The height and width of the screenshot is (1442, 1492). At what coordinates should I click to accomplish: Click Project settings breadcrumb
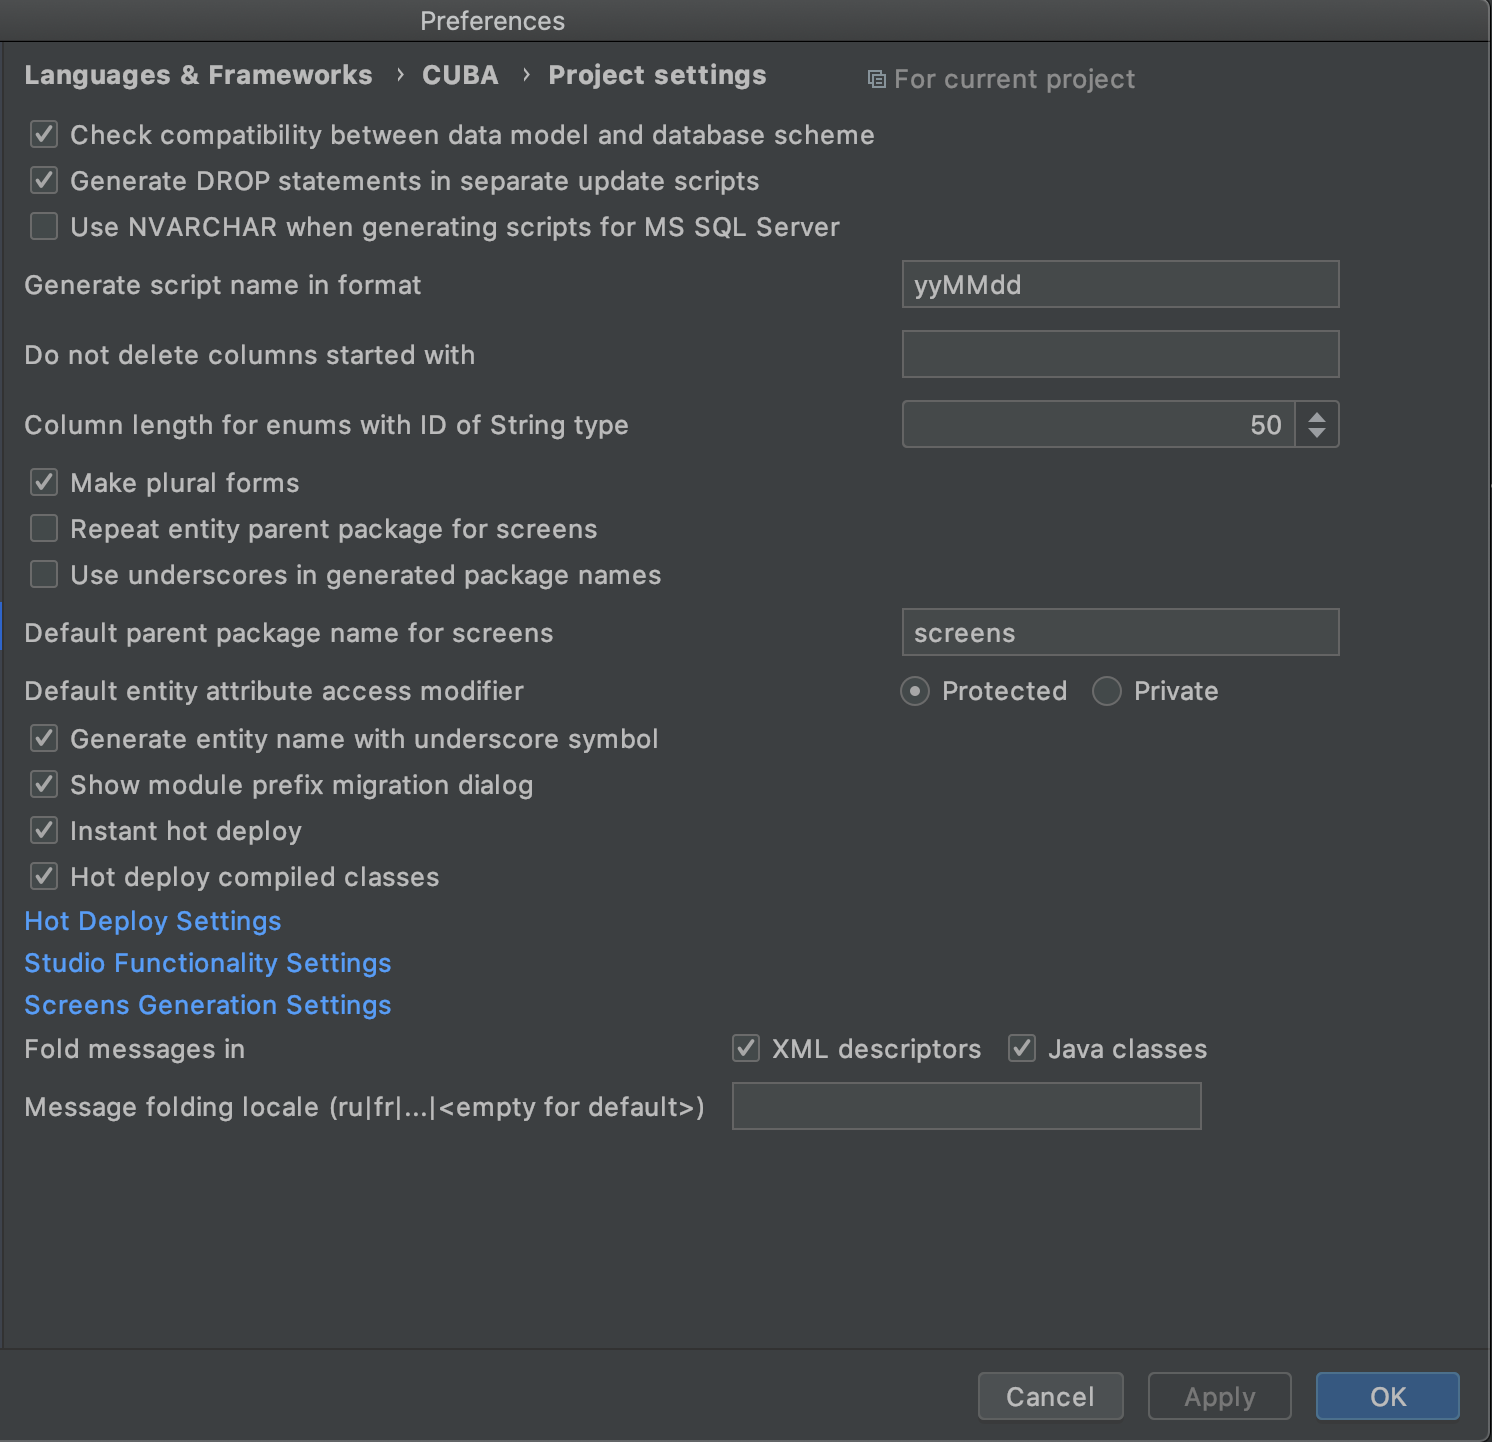pyautogui.click(x=657, y=75)
